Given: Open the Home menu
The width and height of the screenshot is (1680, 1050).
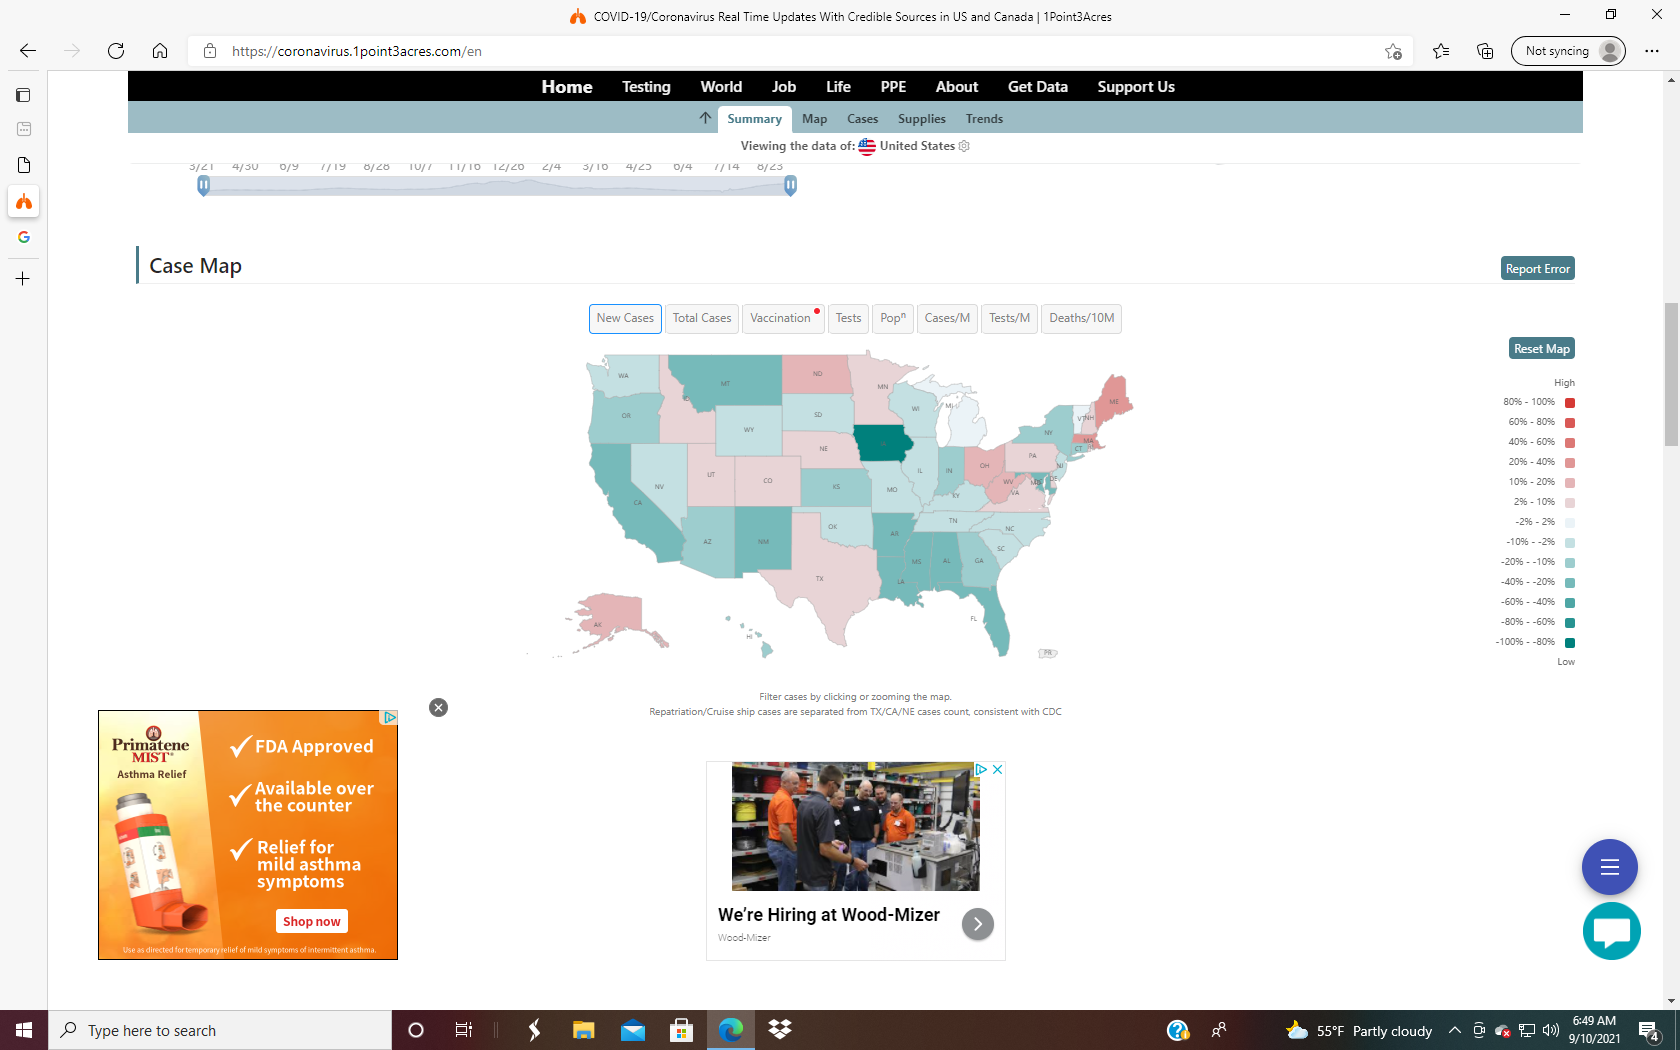Looking at the screenshot, I should 567,87.
